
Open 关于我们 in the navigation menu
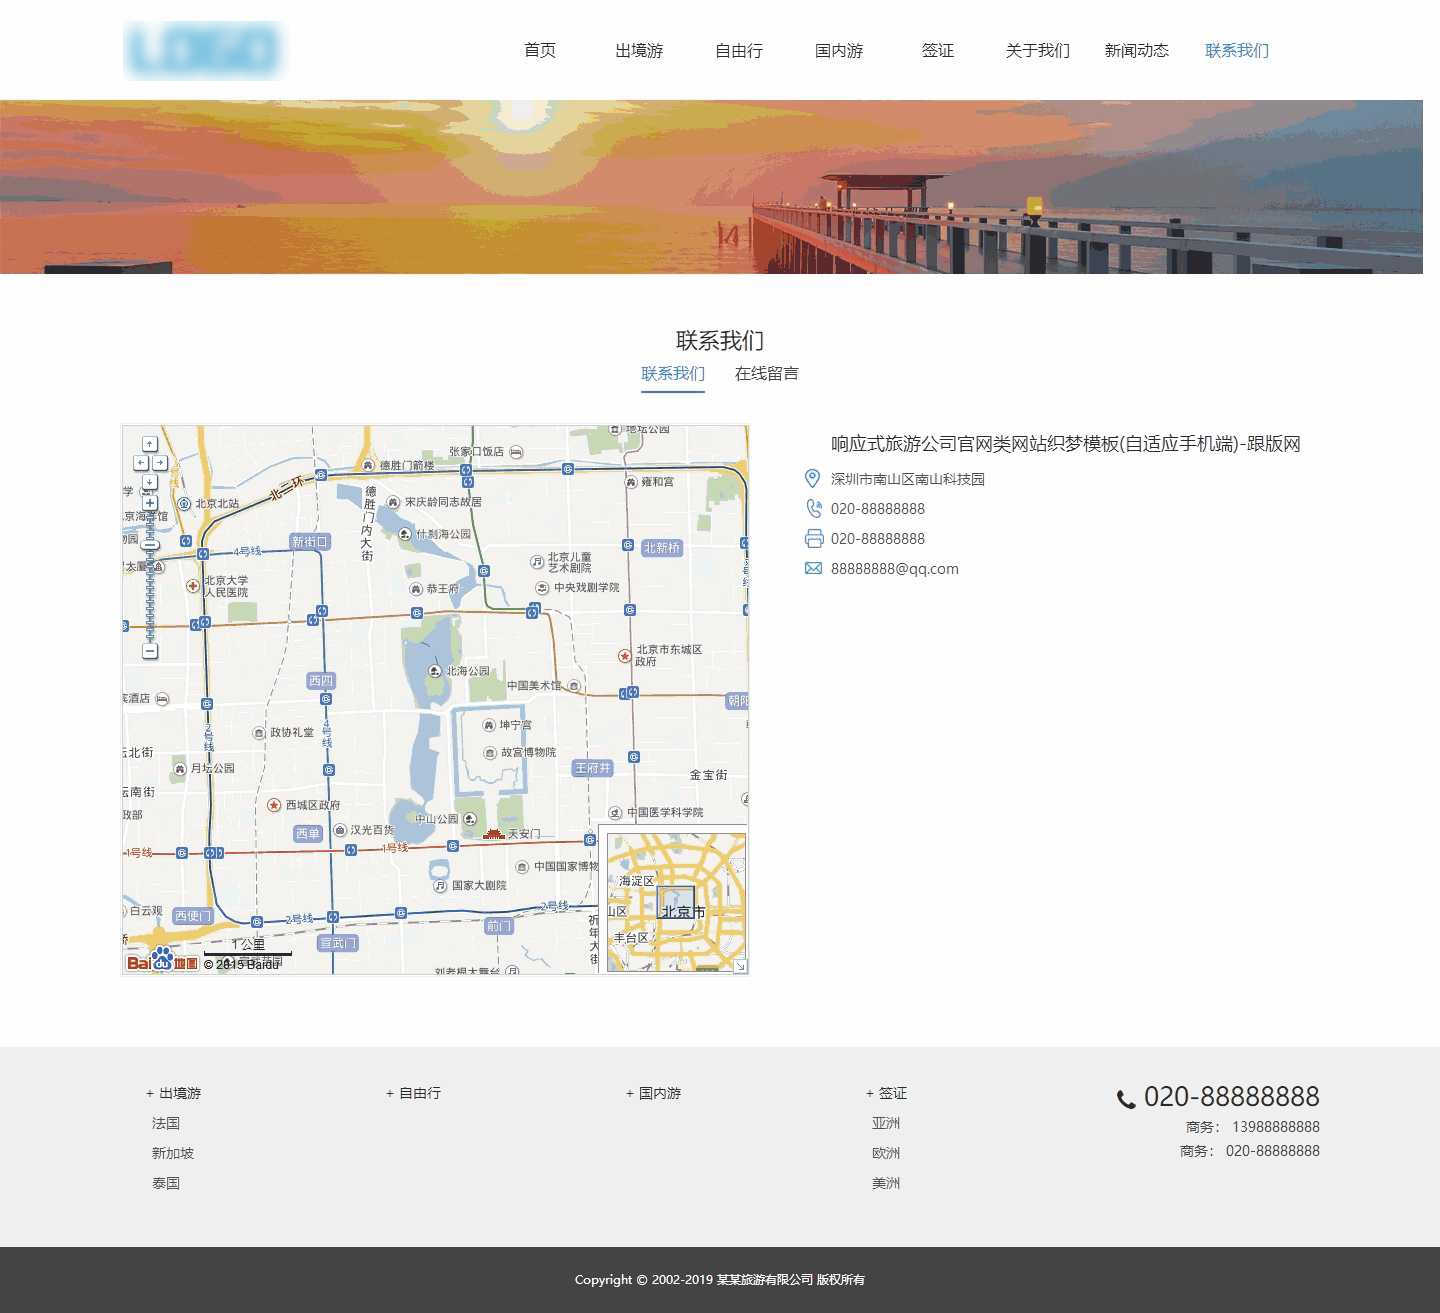coord(1037,51)
